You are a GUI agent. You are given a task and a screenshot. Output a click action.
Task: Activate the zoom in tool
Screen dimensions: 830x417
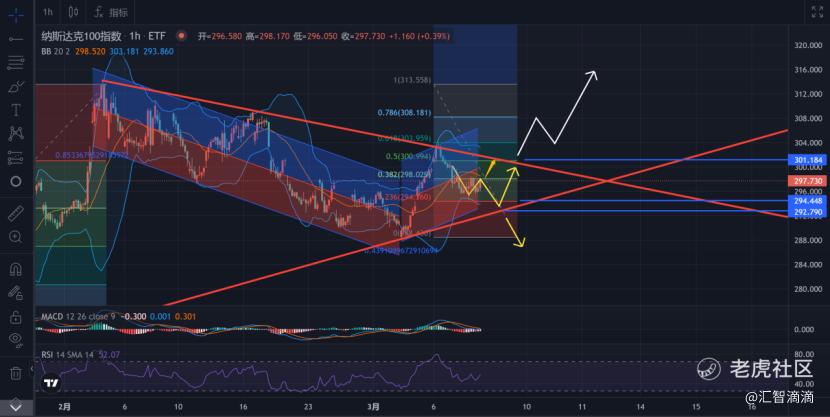tap(16, 237)
